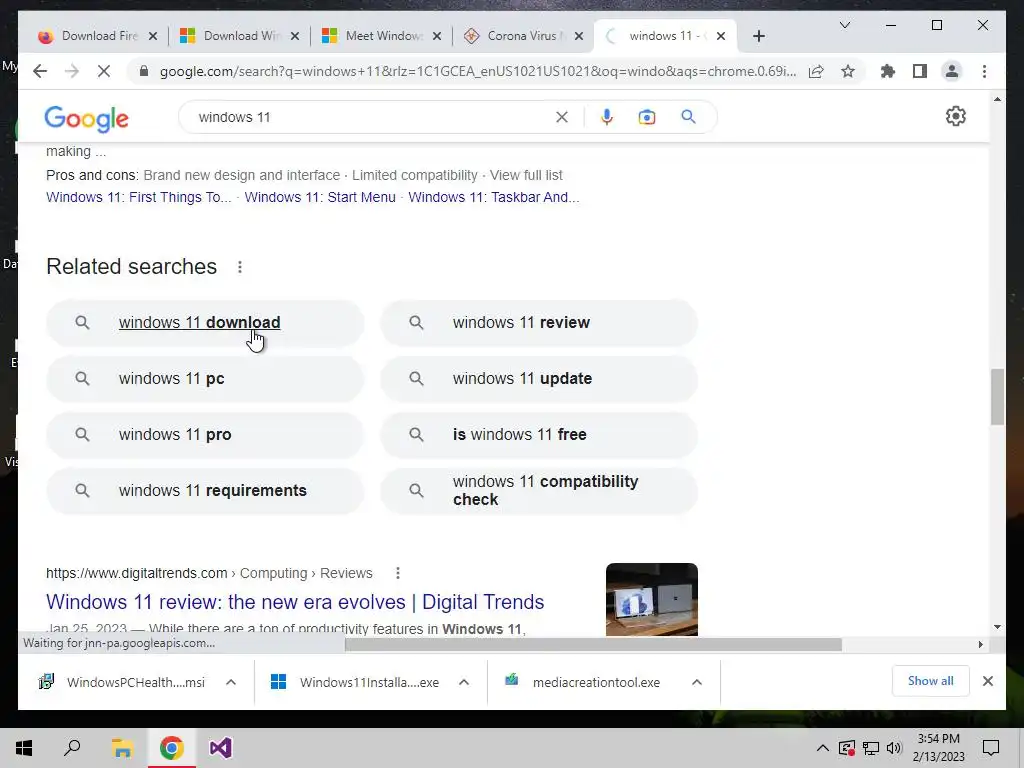This screenshot has height=768, width=1024.
Task: Close the Download Windows tab
Action: pos(295,36)
